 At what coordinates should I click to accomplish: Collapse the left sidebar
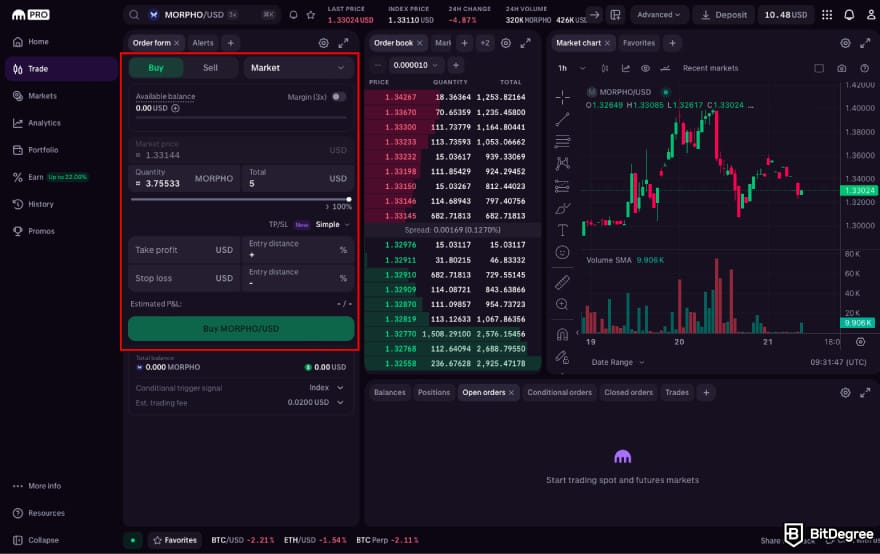[x=36, y=540]
